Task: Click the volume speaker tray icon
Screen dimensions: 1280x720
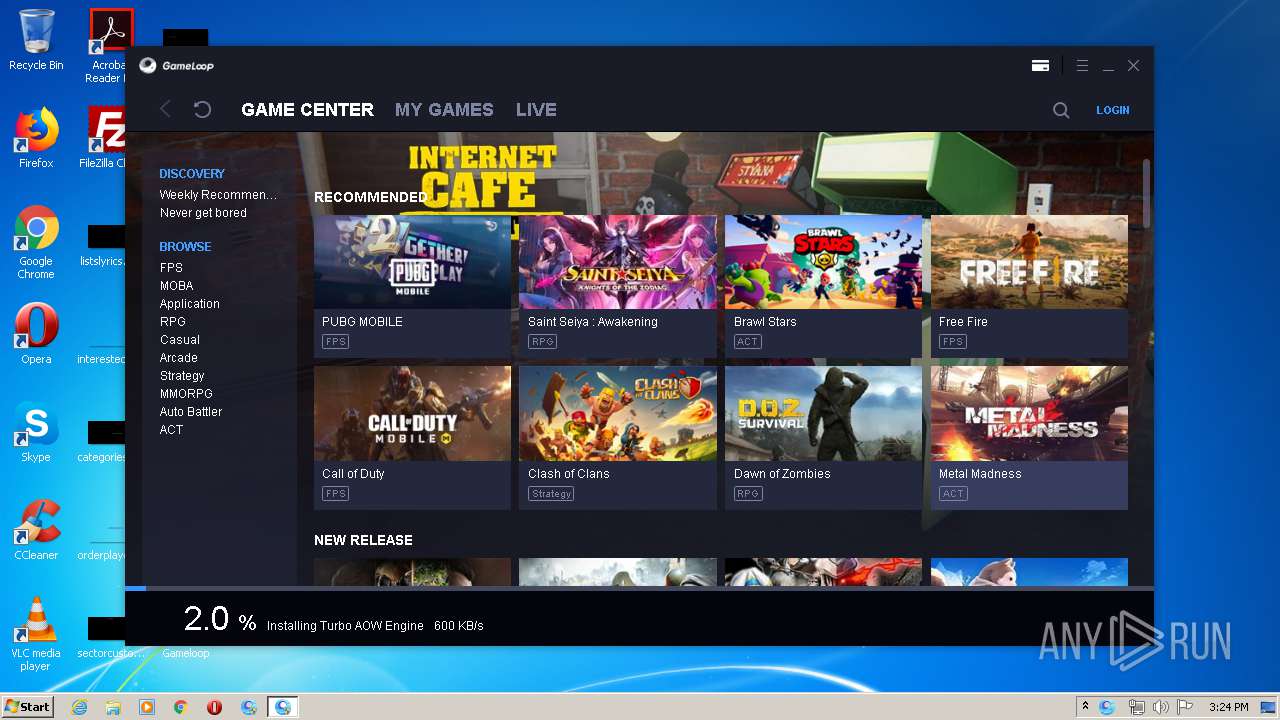Action: pyautogui.click(x=1160, y=707)
